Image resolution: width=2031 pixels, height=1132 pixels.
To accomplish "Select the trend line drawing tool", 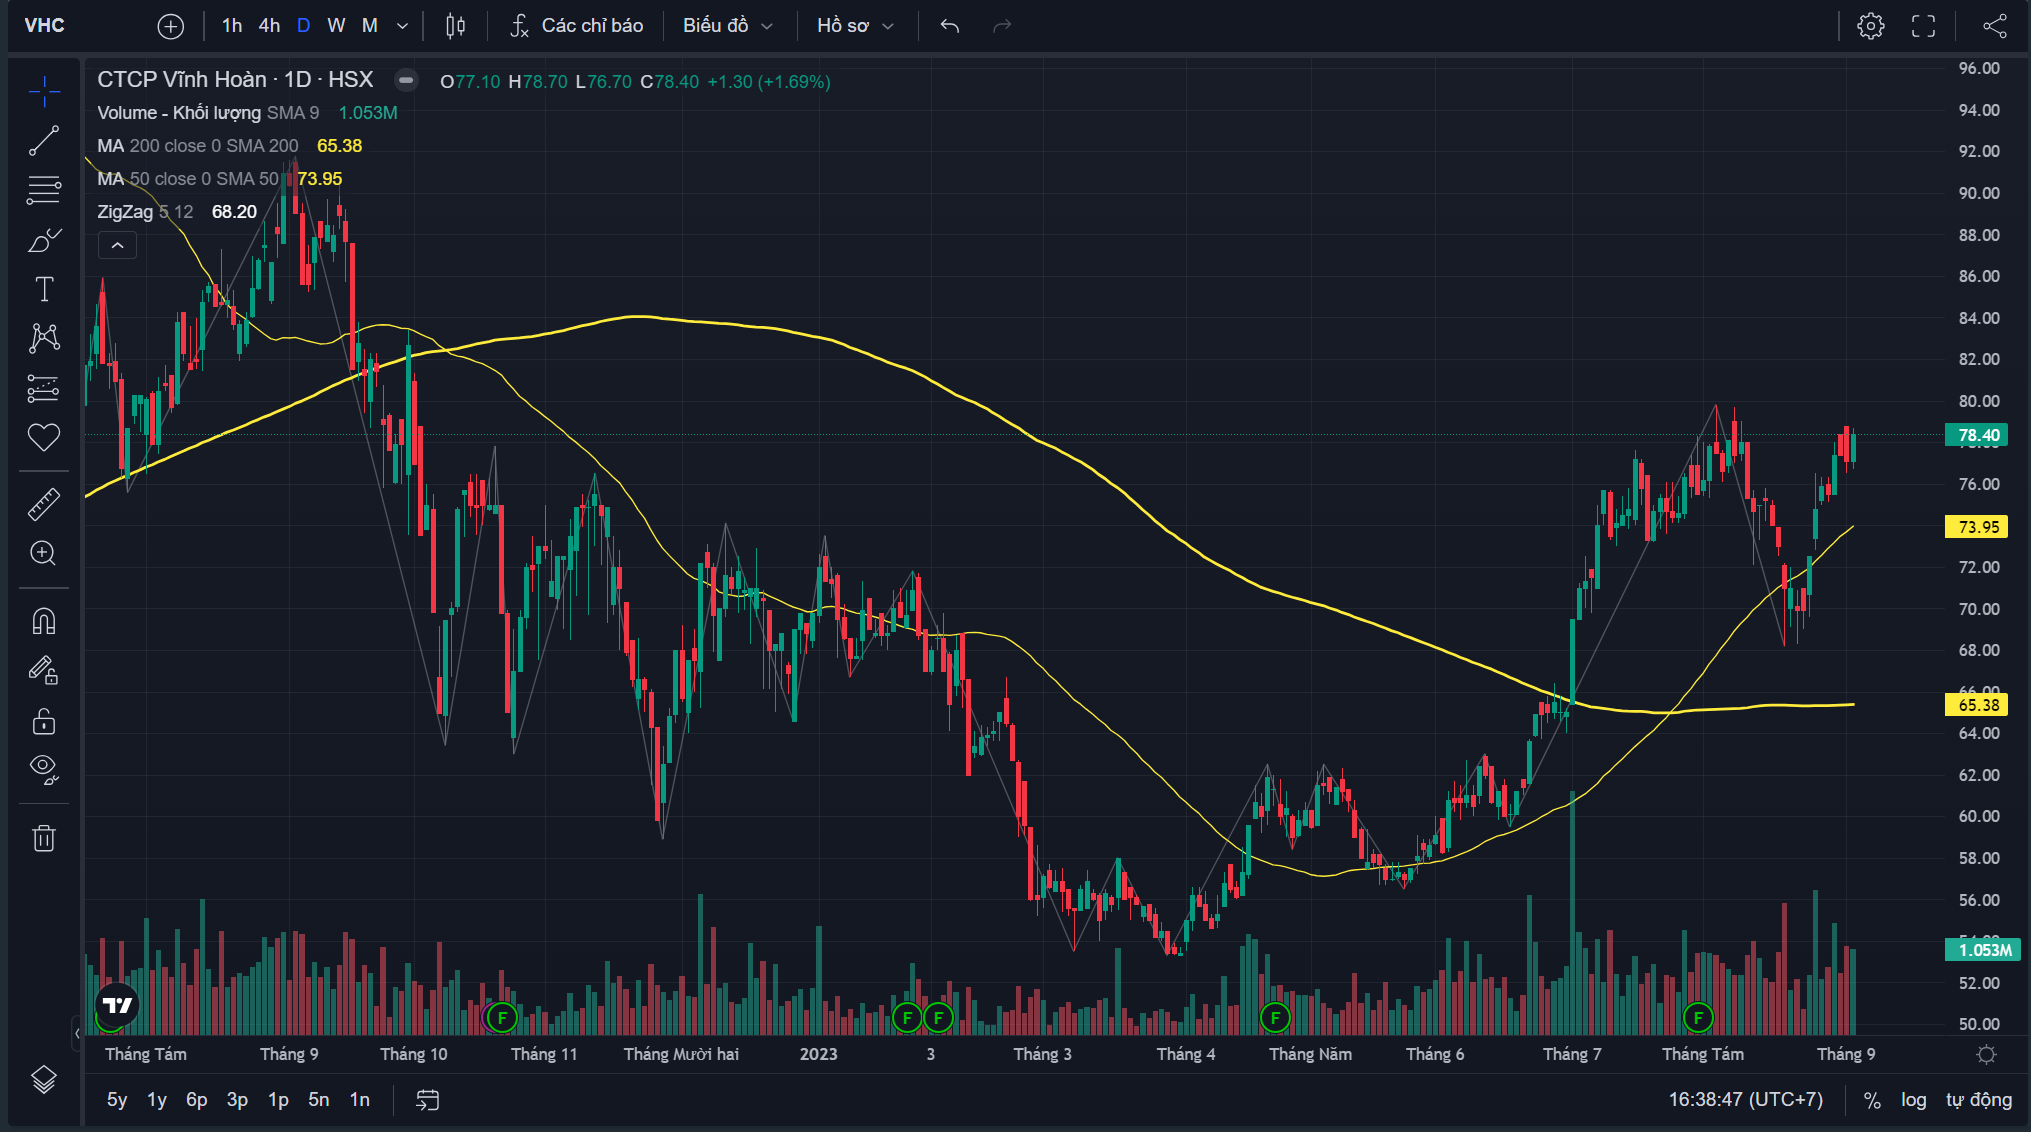I will [x=43, y=141].
